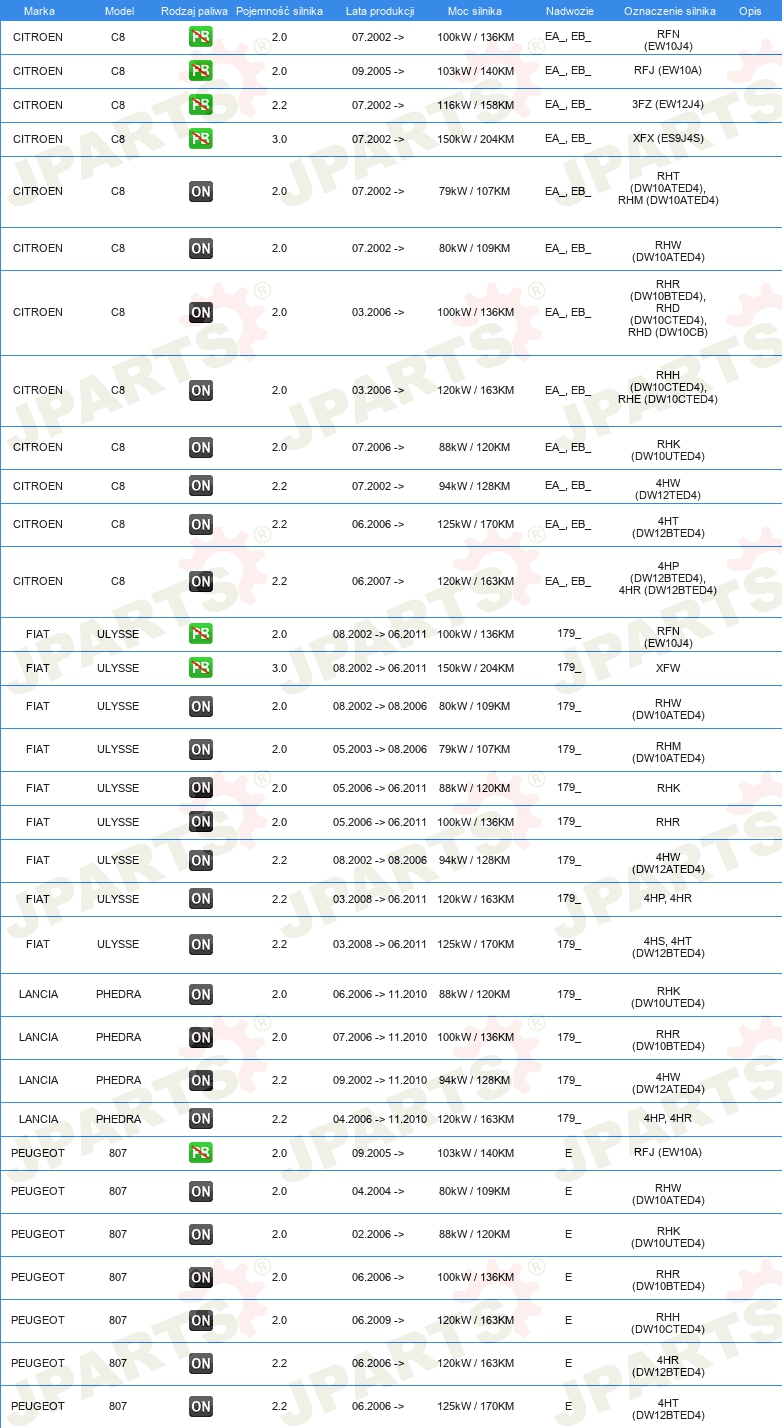This screenshot has width=782, height=1428.
Task: Click the Model column header
Action: [119, 11]
